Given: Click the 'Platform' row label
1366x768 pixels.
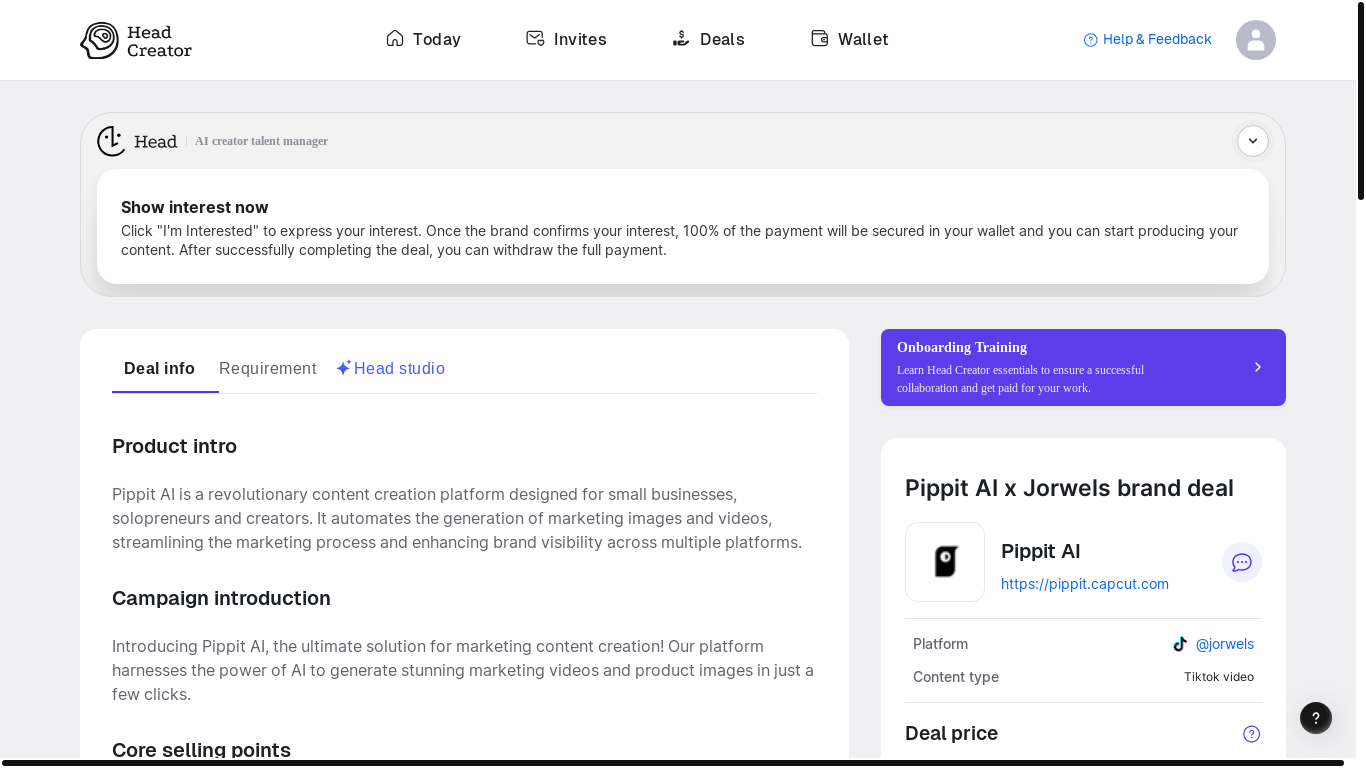Looking at the screenshot, I should [940, 644].
